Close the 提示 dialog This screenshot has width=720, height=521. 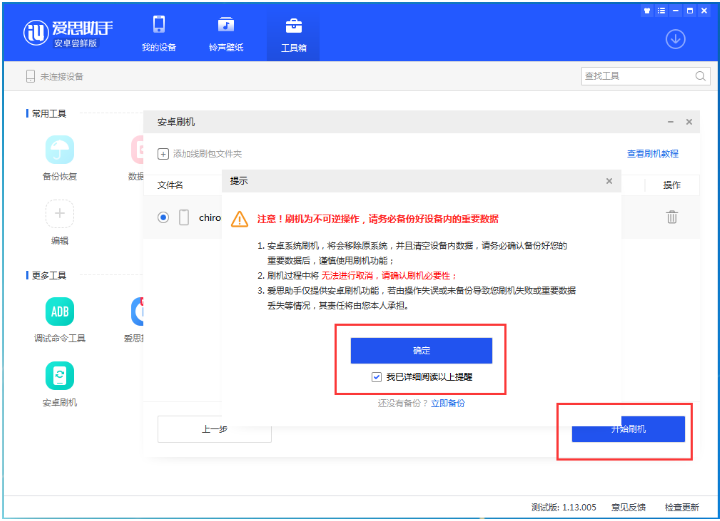[x=609, y=181]
